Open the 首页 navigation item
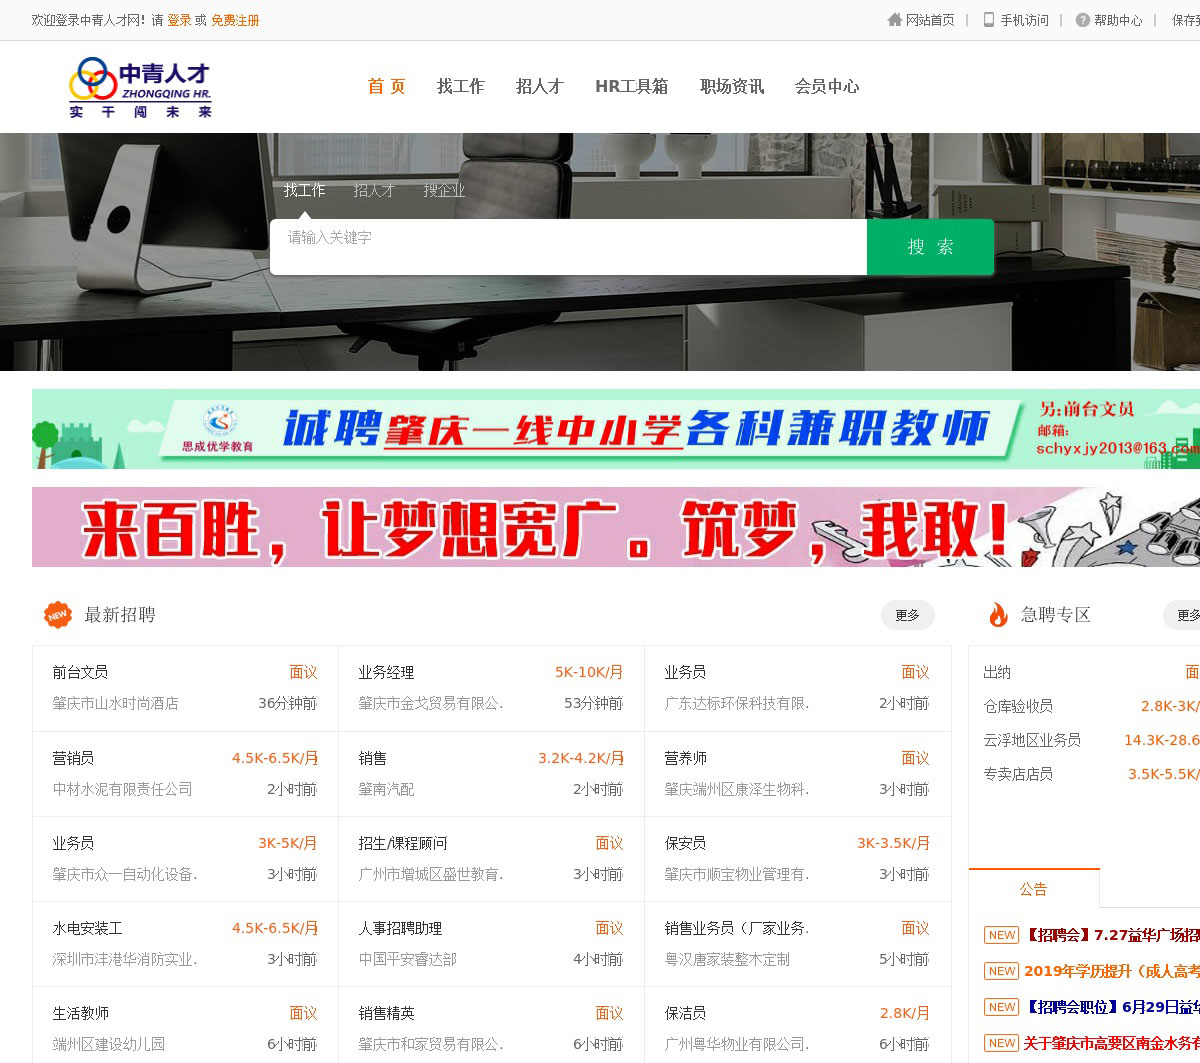The height and width of the screenshot is (1063, 1200). coord(386,87)
